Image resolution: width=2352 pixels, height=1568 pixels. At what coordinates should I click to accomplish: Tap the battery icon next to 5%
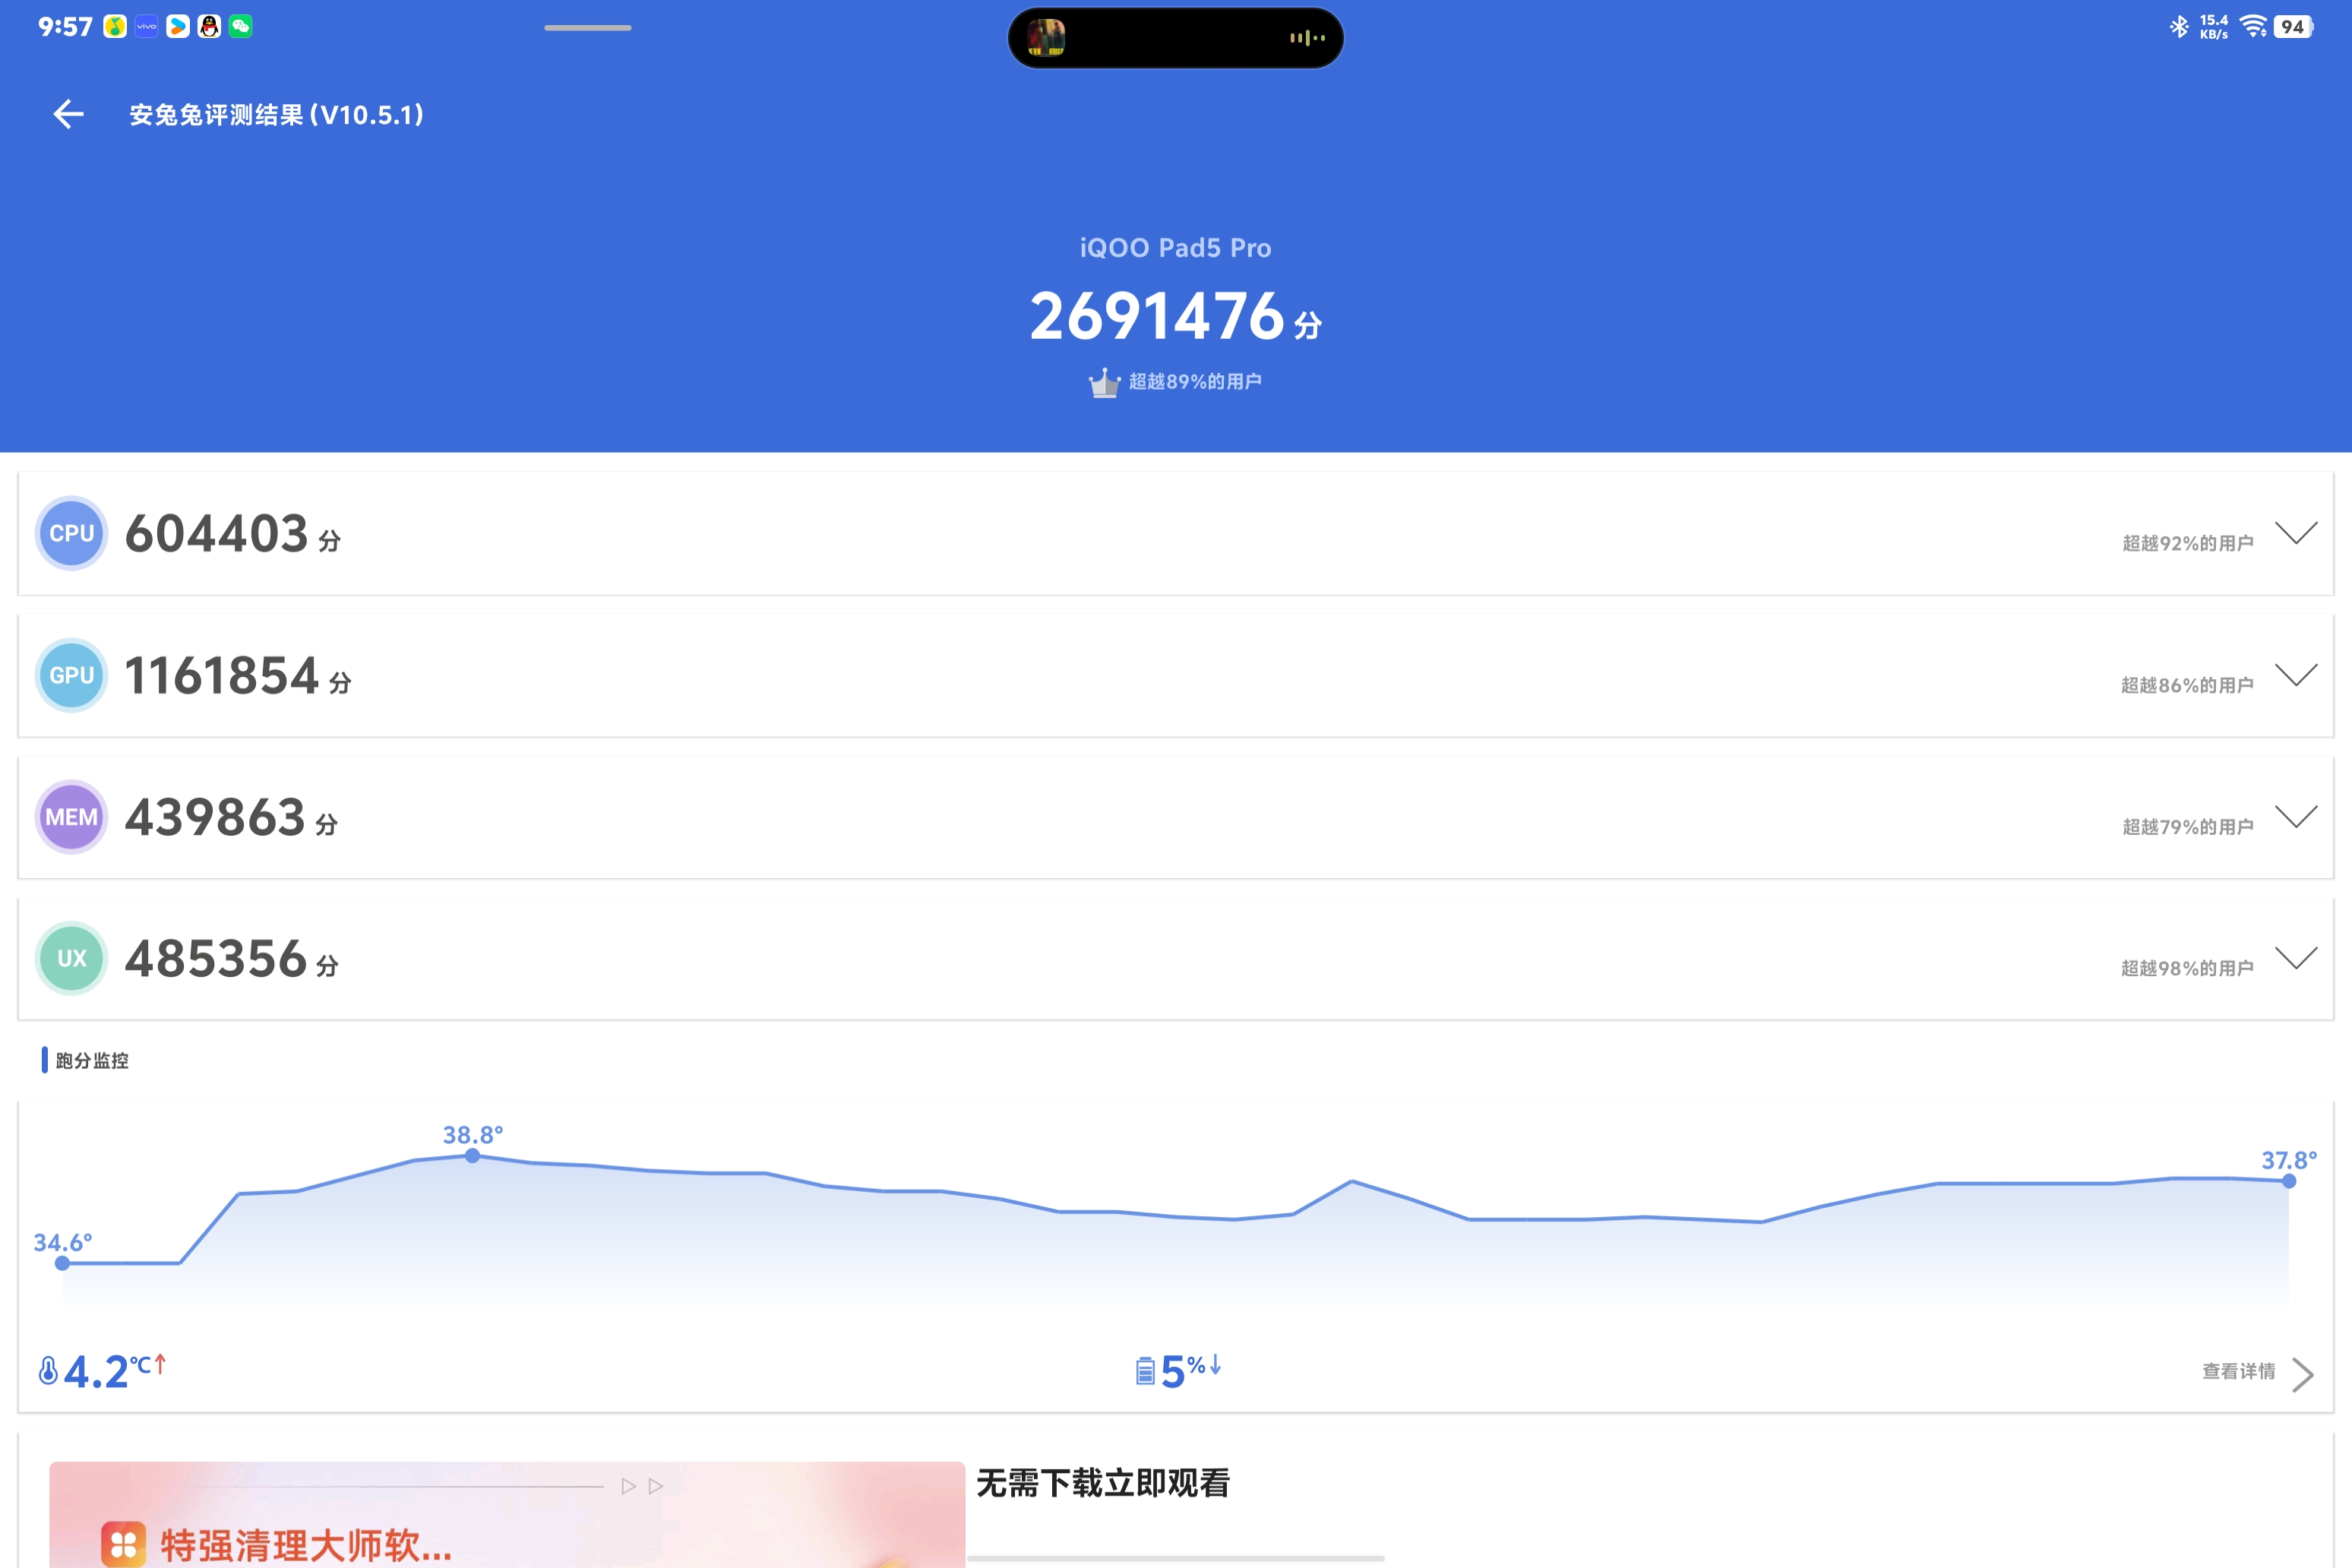click(x=1145, y=1371)
